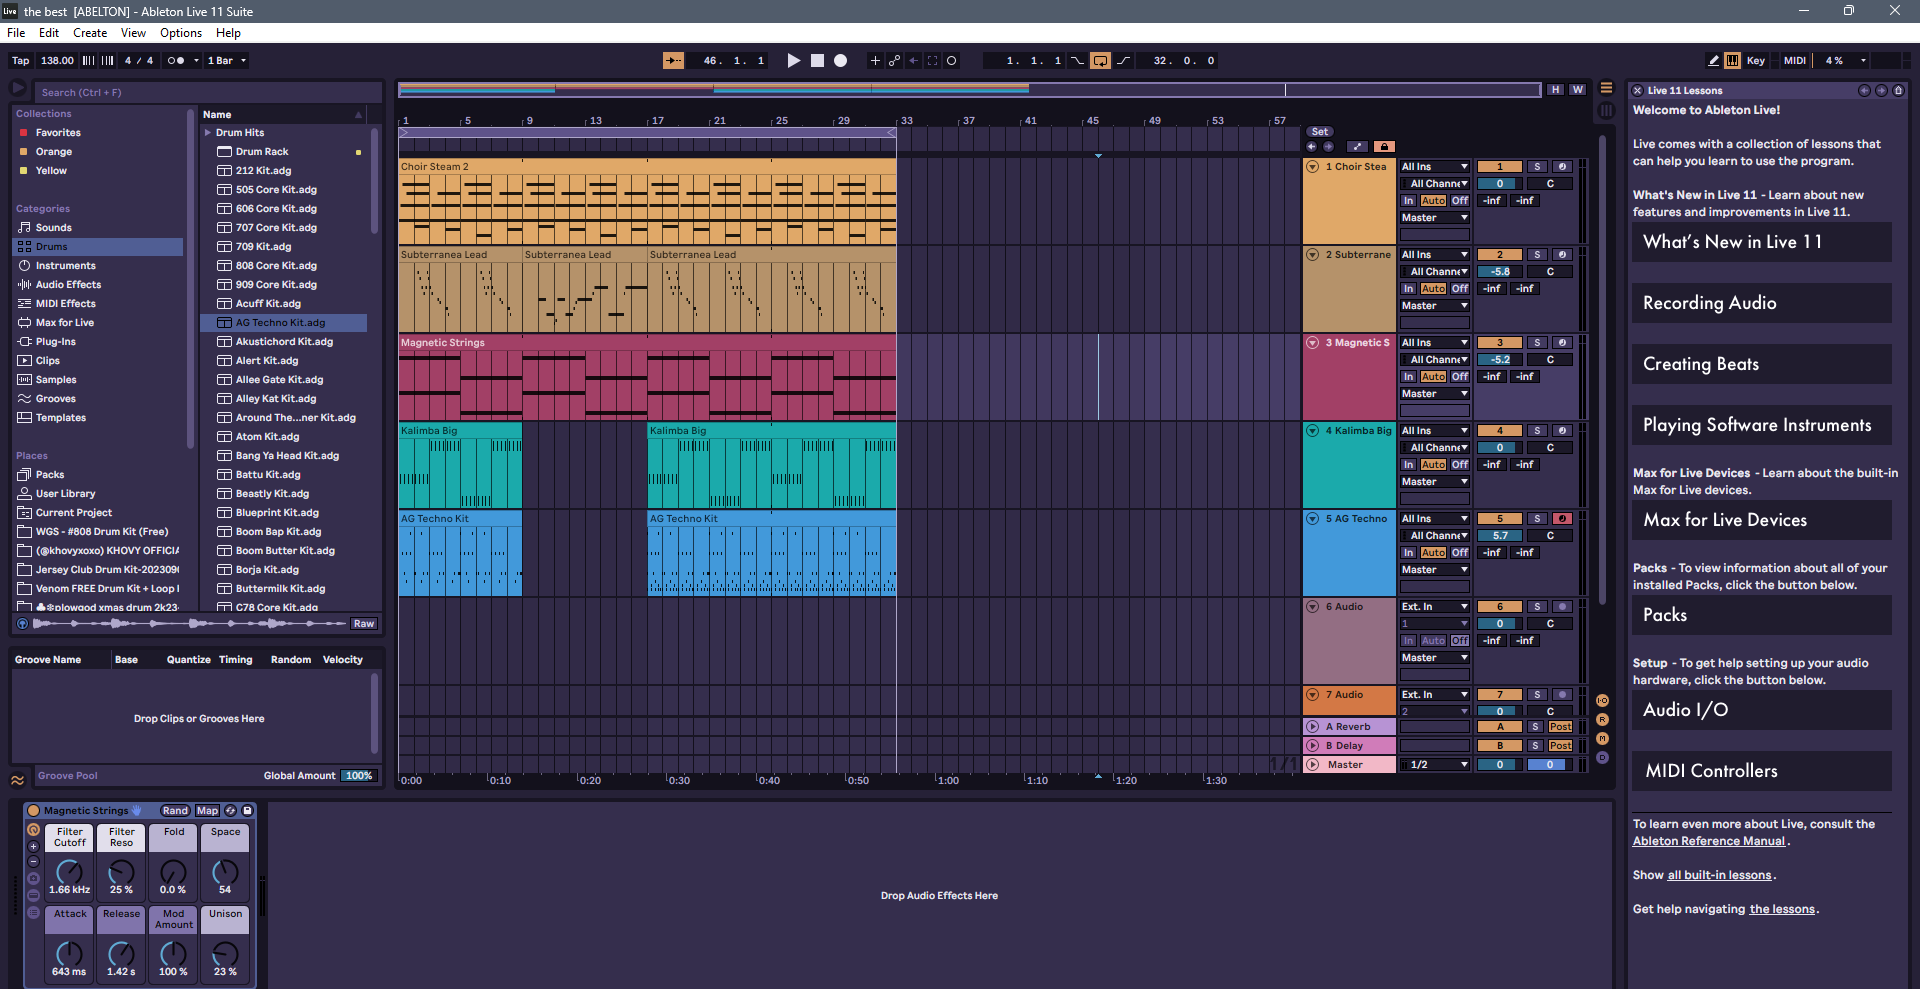Click the Filter Cutoff knob
1920x989 pixels.
tap(70, 871)
